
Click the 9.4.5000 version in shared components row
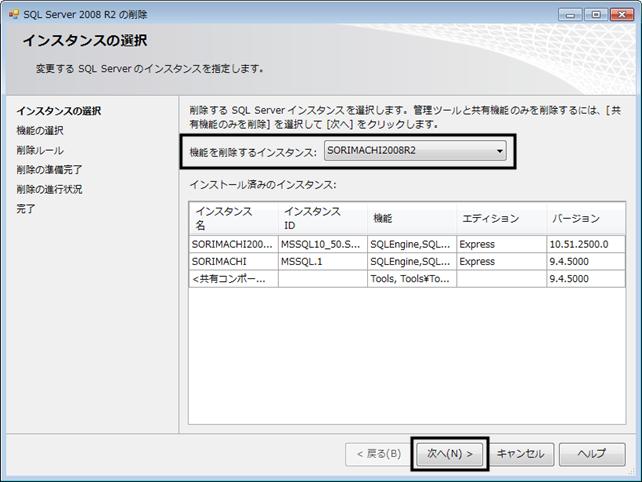point(586,278)
